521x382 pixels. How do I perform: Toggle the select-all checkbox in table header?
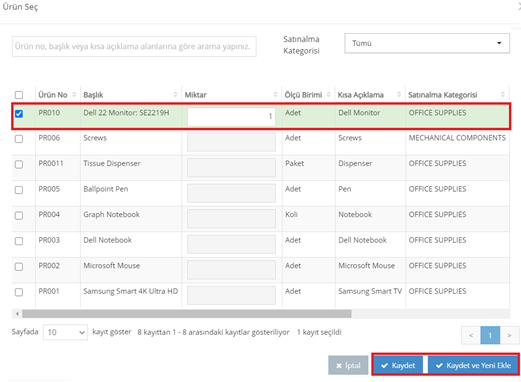19,95
